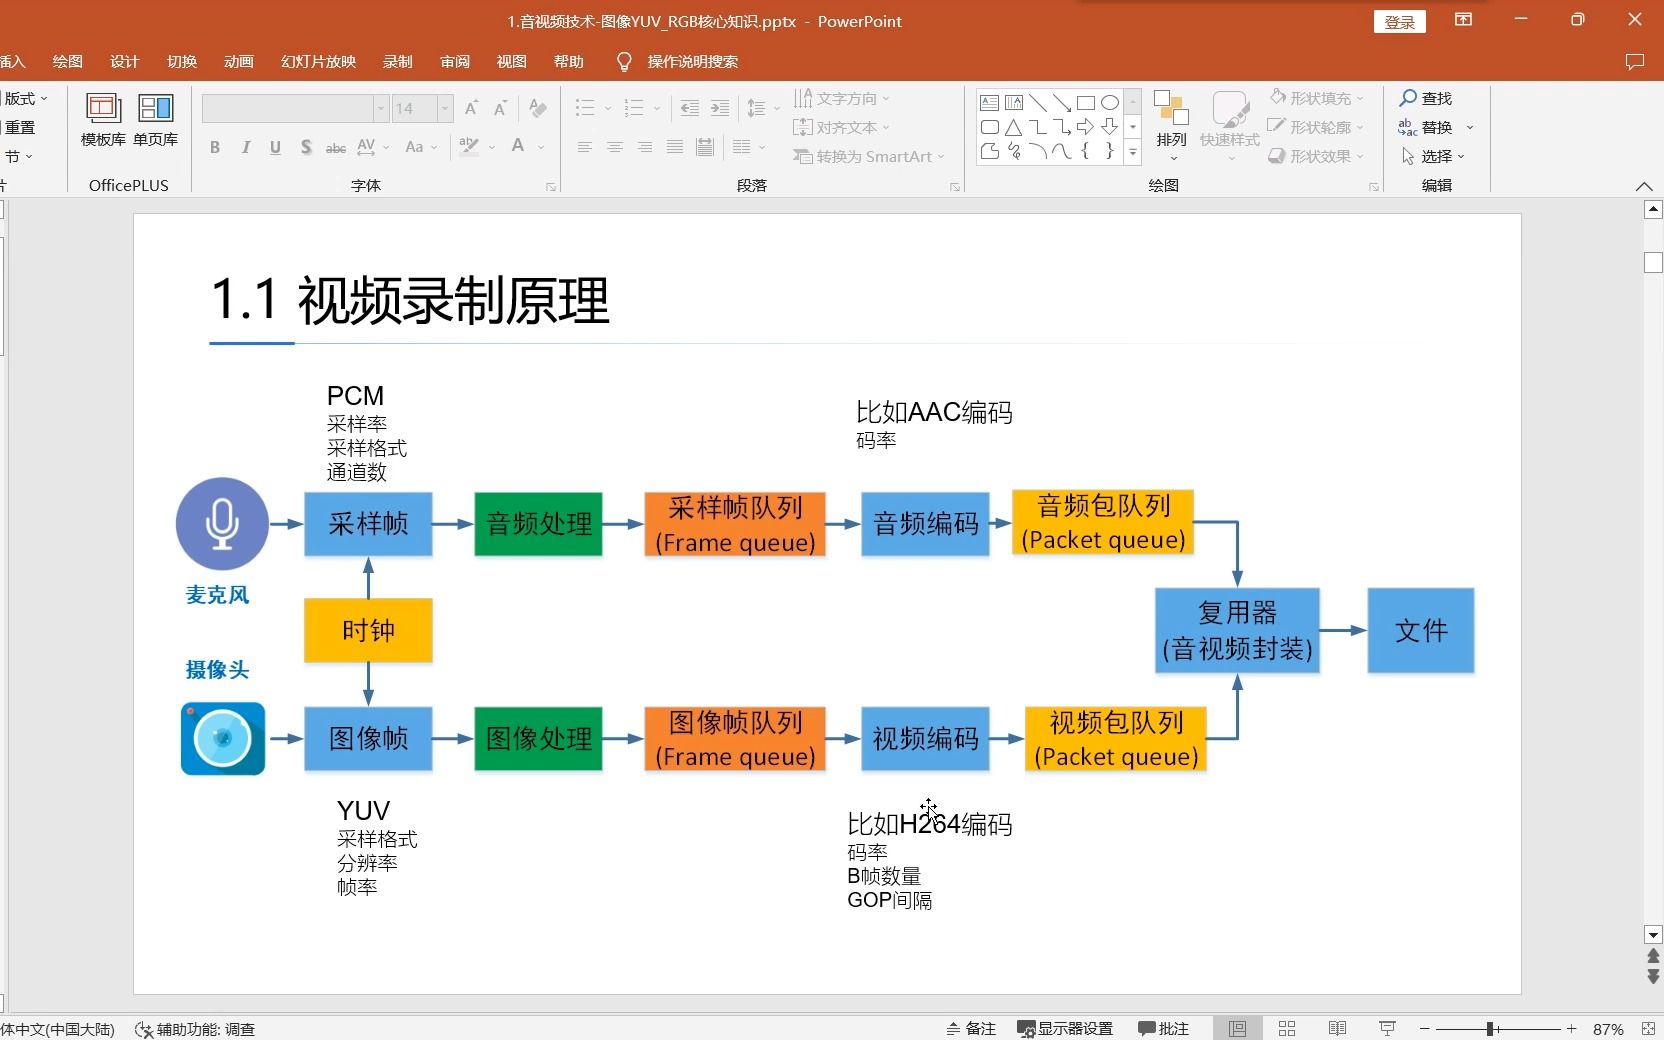Apply bold formatting to text
This screenshot has height=1040, width=1664.
click(x=214, y=148)
